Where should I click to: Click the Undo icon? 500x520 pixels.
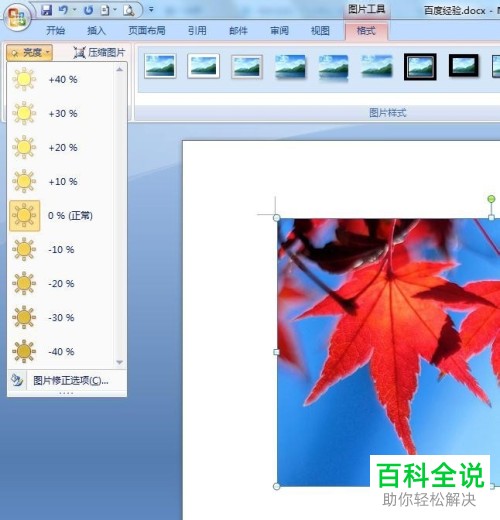click(x=63, y=10)
